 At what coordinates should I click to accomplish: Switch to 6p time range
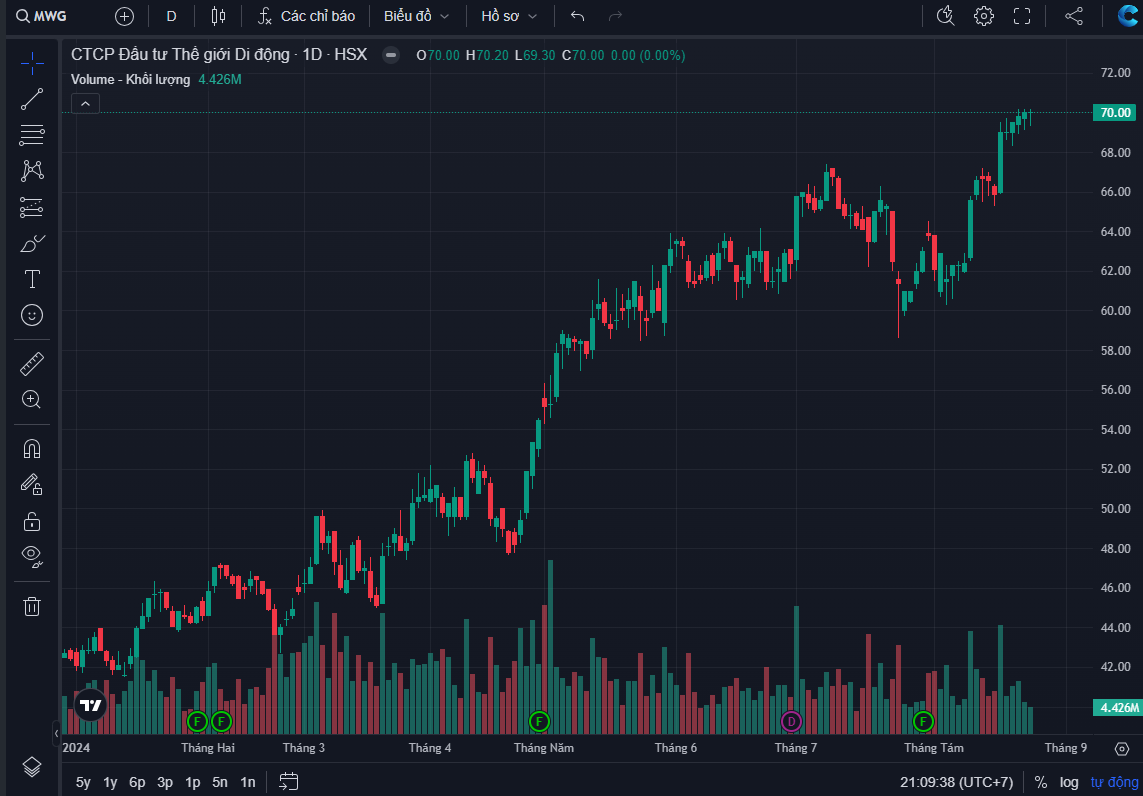pos(137,782)
